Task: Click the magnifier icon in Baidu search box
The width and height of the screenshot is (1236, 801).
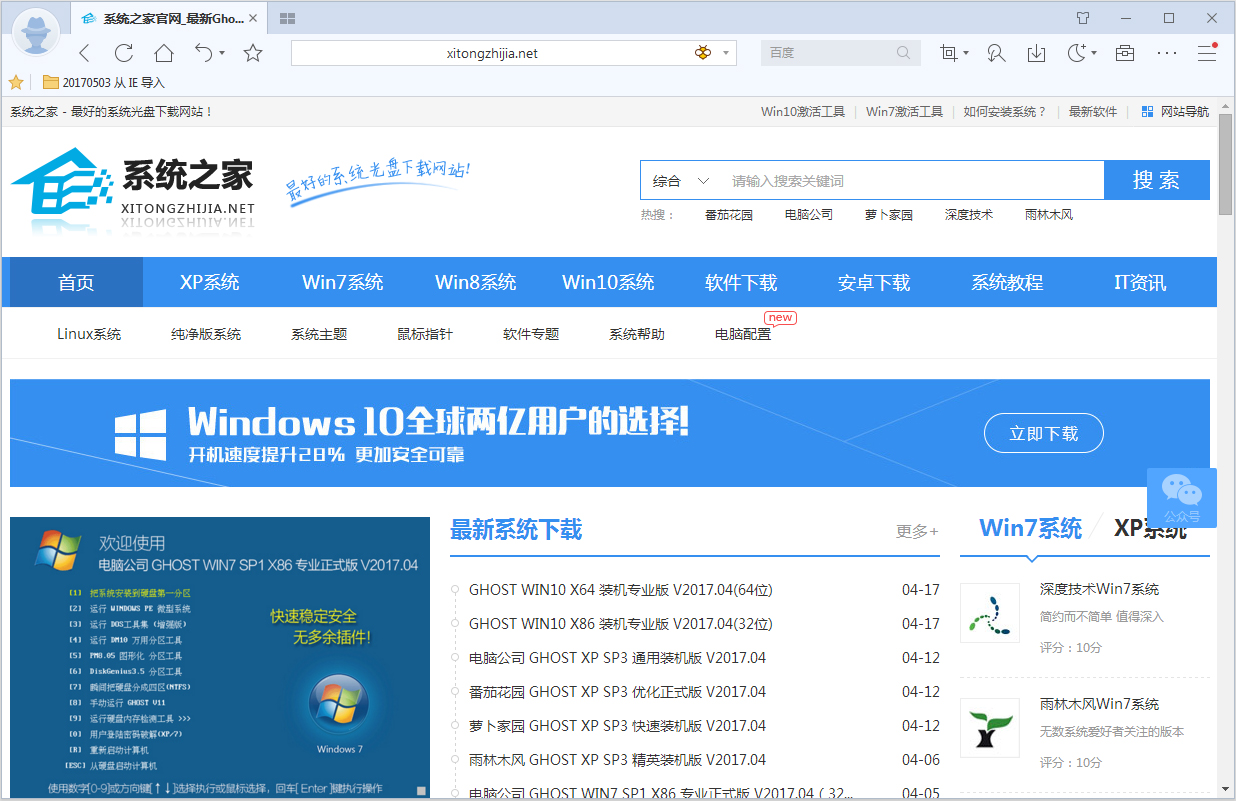Action: click(x=904, y=53)
